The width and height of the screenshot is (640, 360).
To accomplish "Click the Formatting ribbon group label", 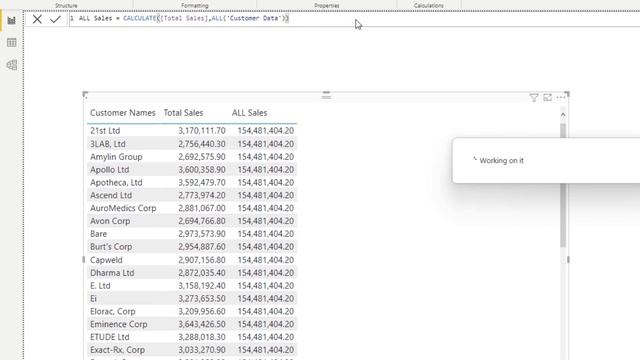I will (195, 6).
